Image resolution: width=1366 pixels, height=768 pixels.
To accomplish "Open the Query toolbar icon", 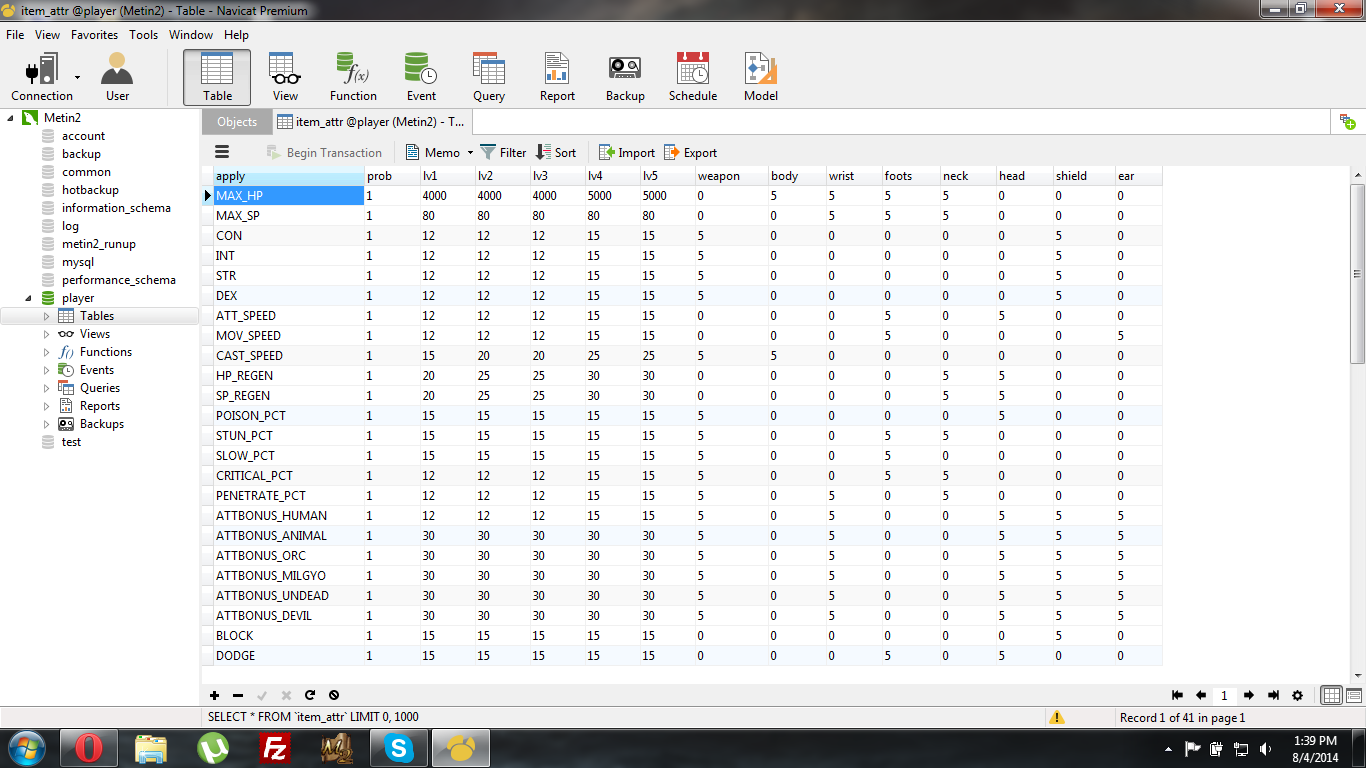I will pyautogui.click(x=489, y=78).
